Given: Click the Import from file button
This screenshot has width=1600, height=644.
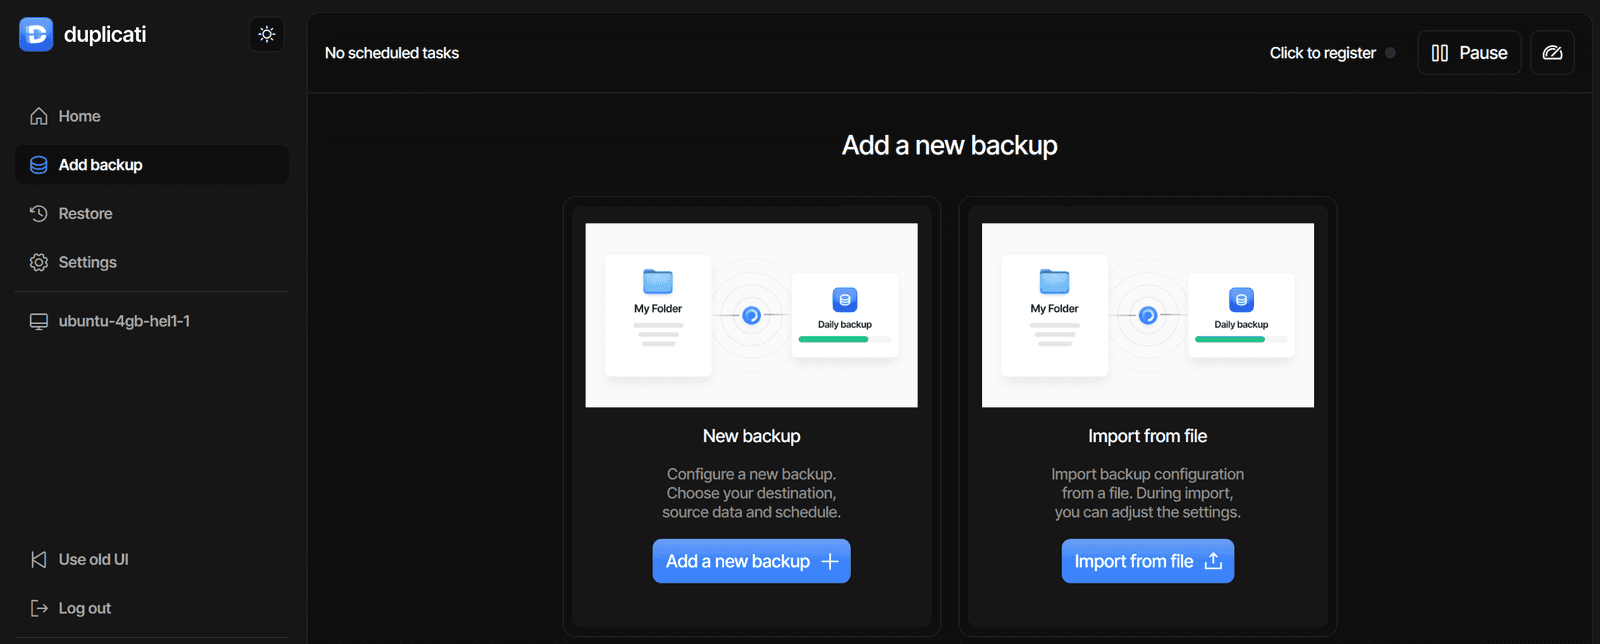Looking at the screenshot, I should click(1148, 561).
